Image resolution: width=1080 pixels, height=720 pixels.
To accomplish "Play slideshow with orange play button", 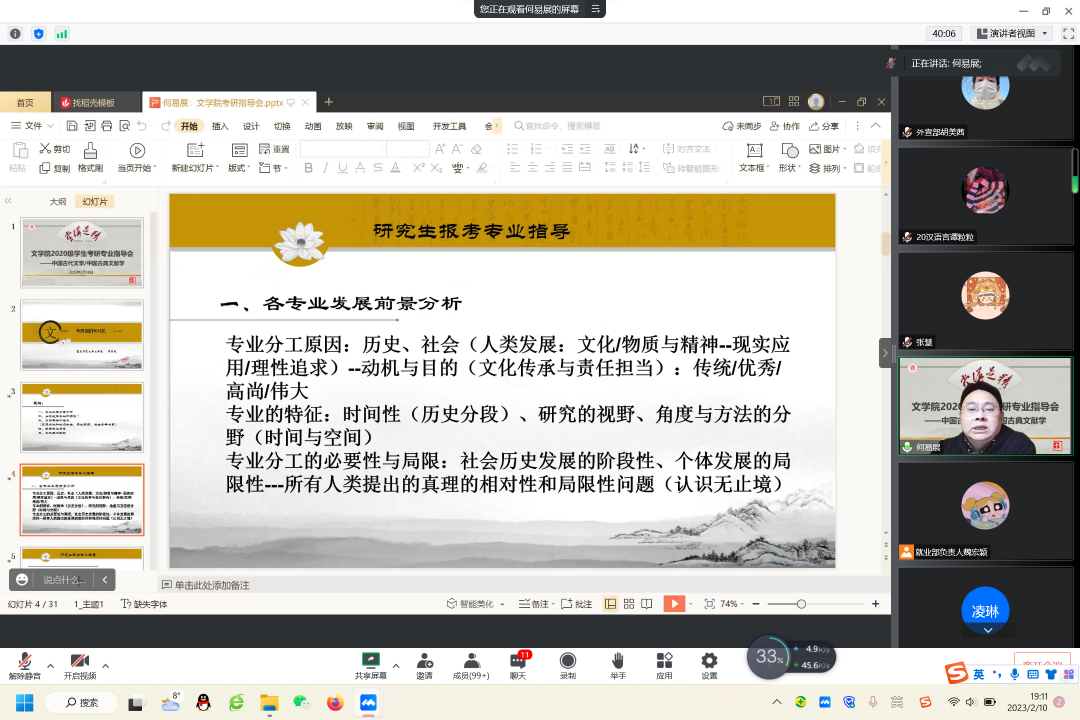I will (x=674, y=604).
